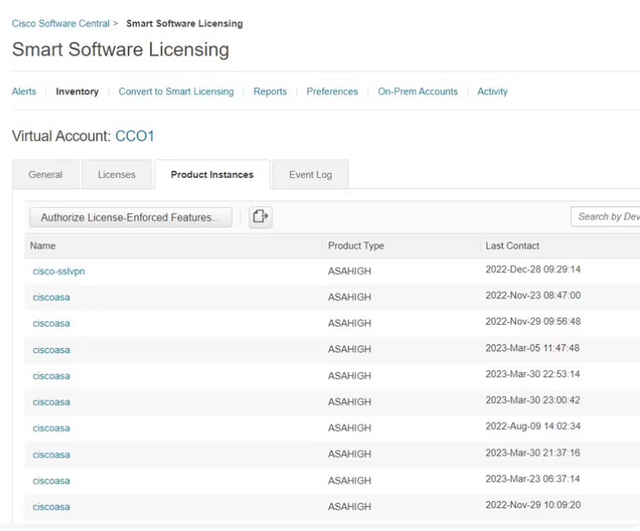640x531 pixels.
Task: Open the Alerts menu item
Action: click(24, 91)
